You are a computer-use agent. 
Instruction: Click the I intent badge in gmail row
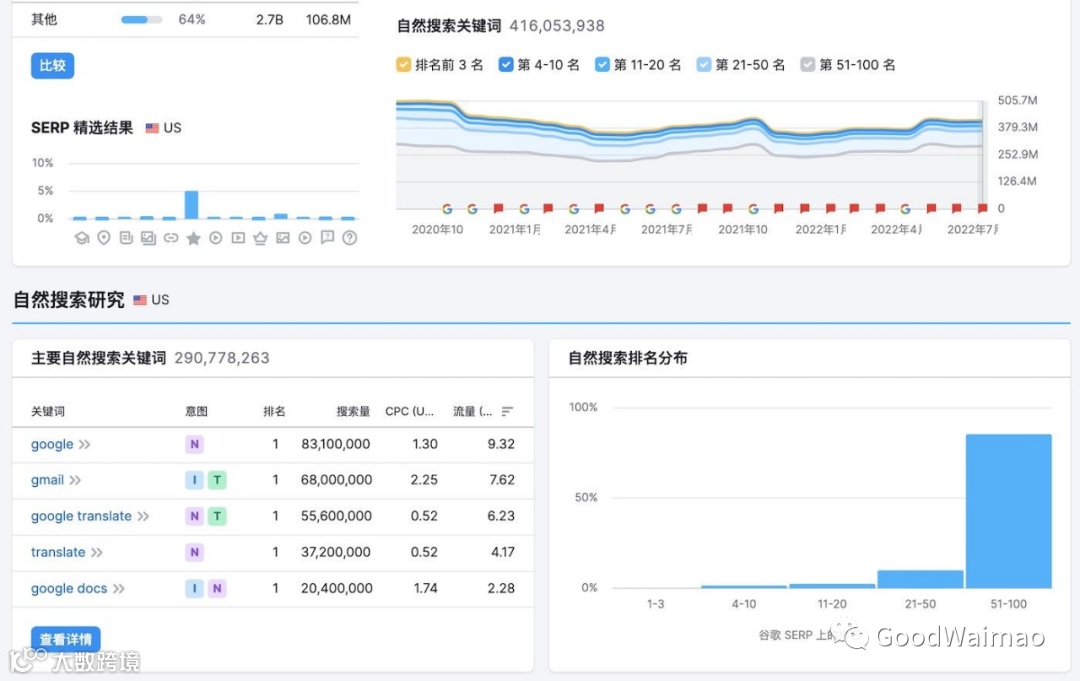[x=194, y=480]
